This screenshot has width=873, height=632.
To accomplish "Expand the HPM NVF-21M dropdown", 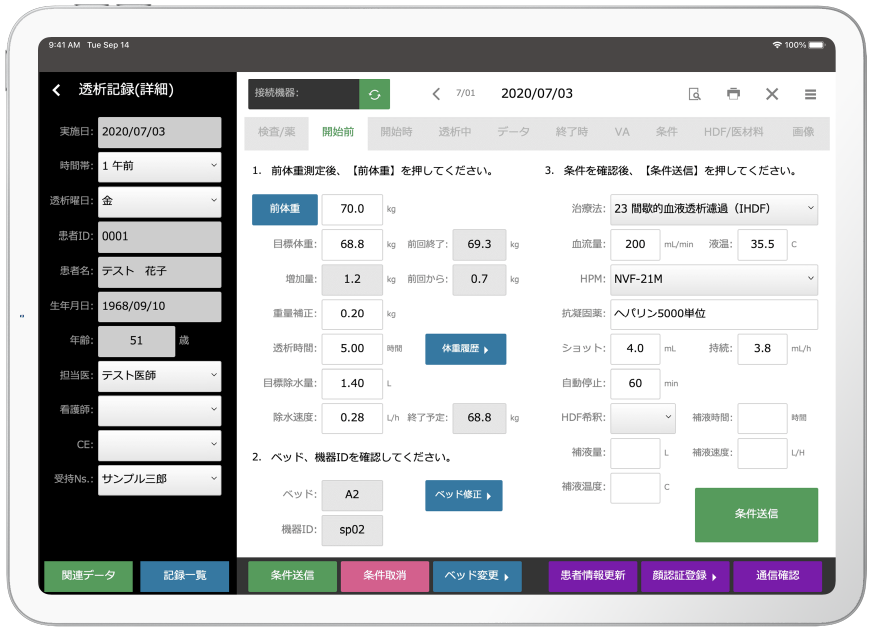I will coord(715,279).
